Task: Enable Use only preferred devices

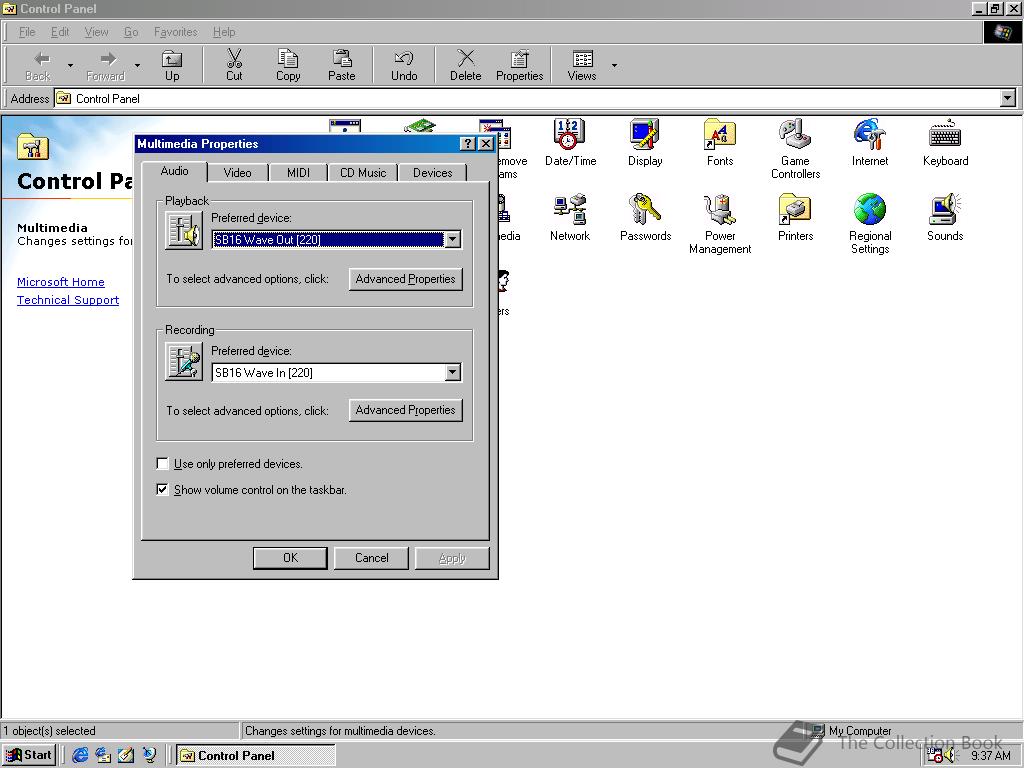Action: (x=163, y=464)
